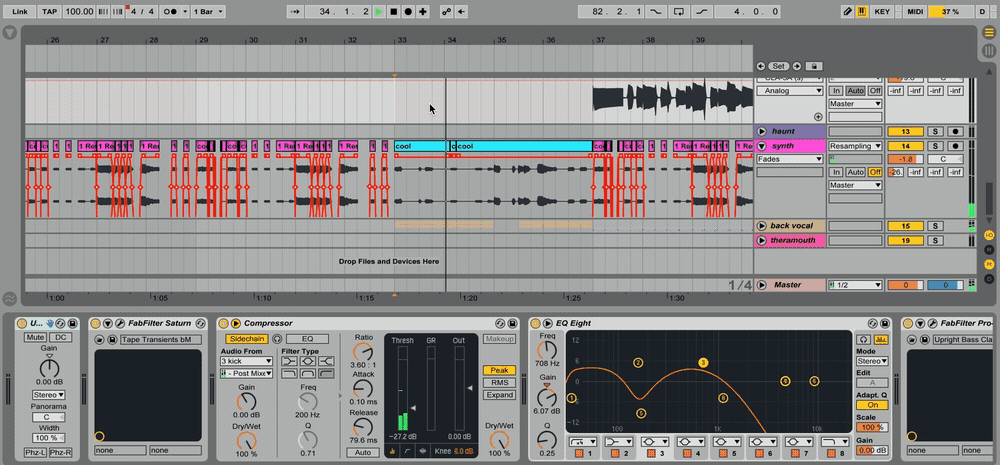Click the re-enable automation arrow icon
The width and height of the screenshot is (1000, 465).
coord(461,11)
